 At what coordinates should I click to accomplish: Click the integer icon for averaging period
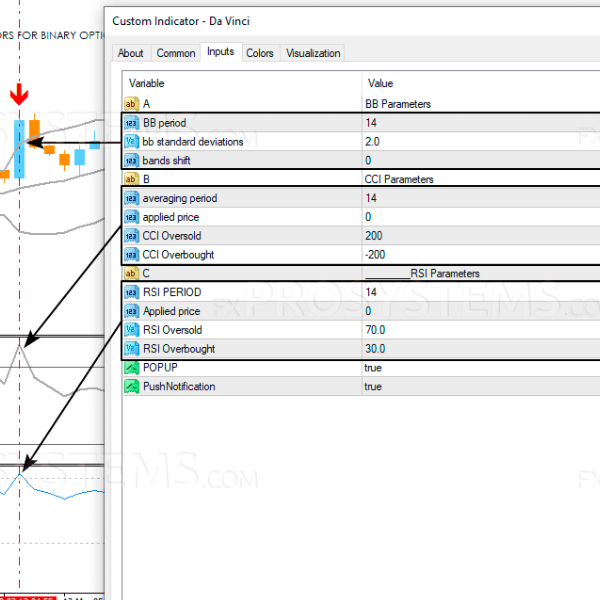tap(131, 198)
